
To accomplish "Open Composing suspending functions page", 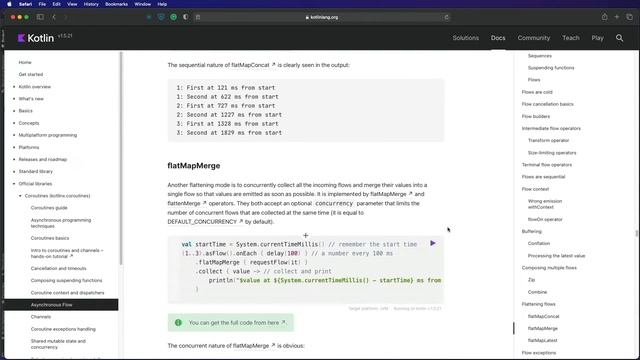I will click(x=67, y=280).
